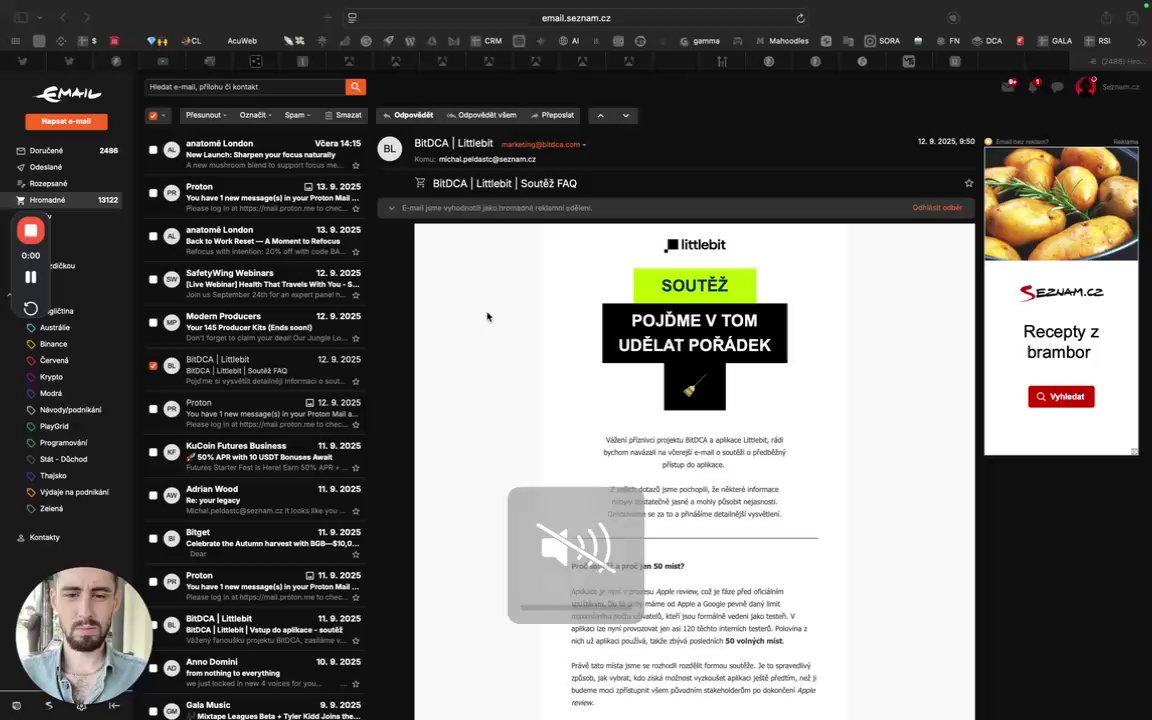Open the Přesunout dropdown
This screenshot has height=720, width=1152.
coord(206,115)
